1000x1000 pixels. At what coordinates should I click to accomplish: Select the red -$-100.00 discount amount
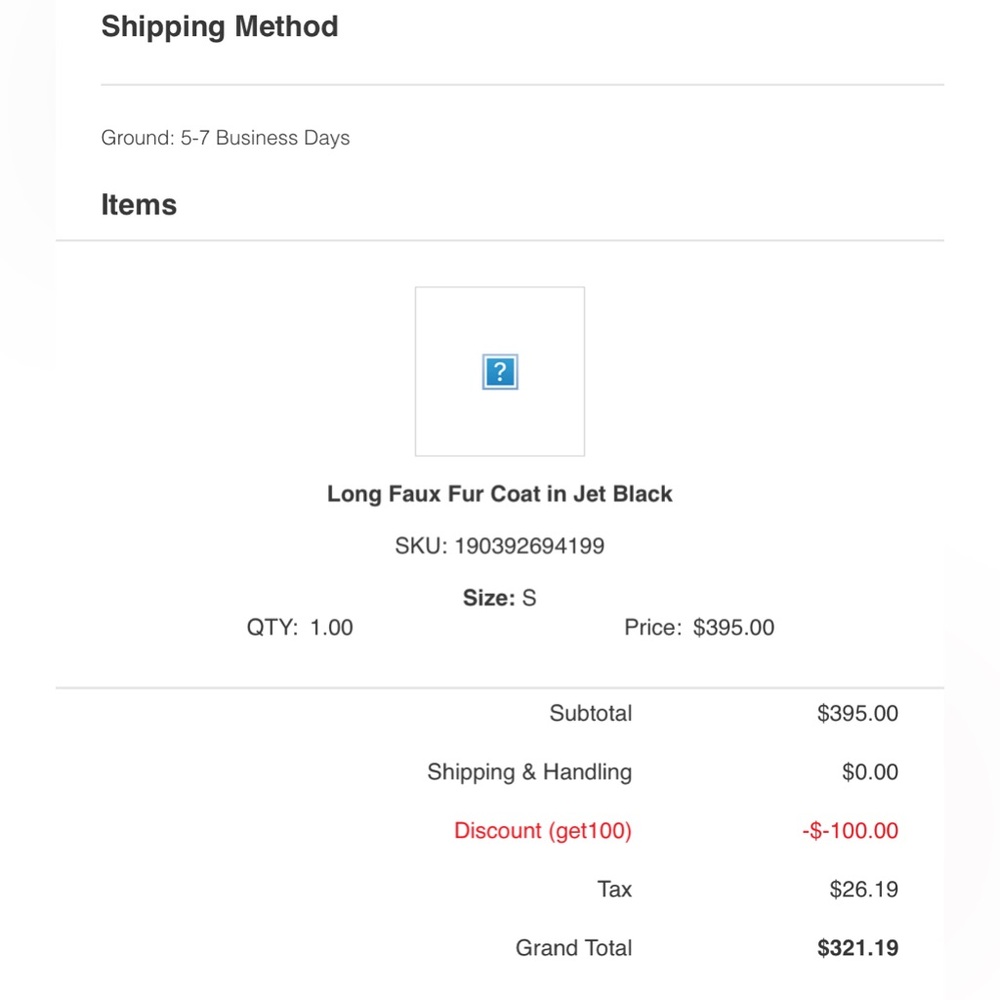(x=850, y=831)
